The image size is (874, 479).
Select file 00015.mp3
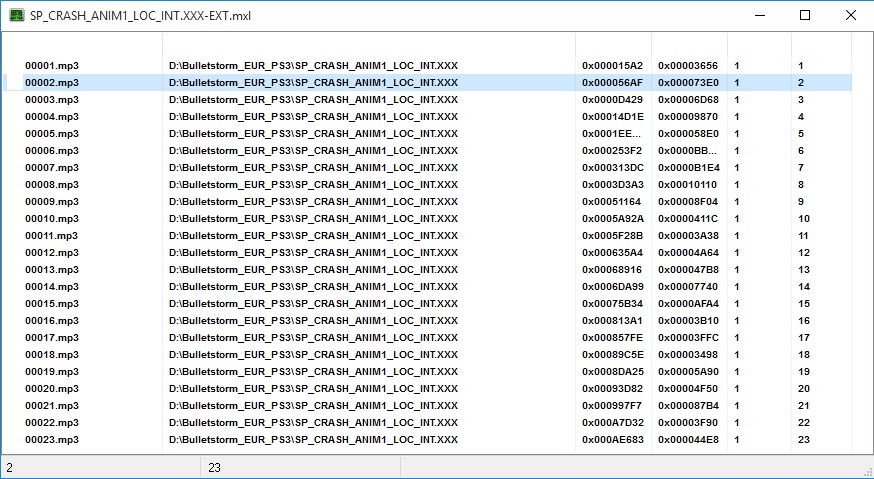(x=52, y=304)
